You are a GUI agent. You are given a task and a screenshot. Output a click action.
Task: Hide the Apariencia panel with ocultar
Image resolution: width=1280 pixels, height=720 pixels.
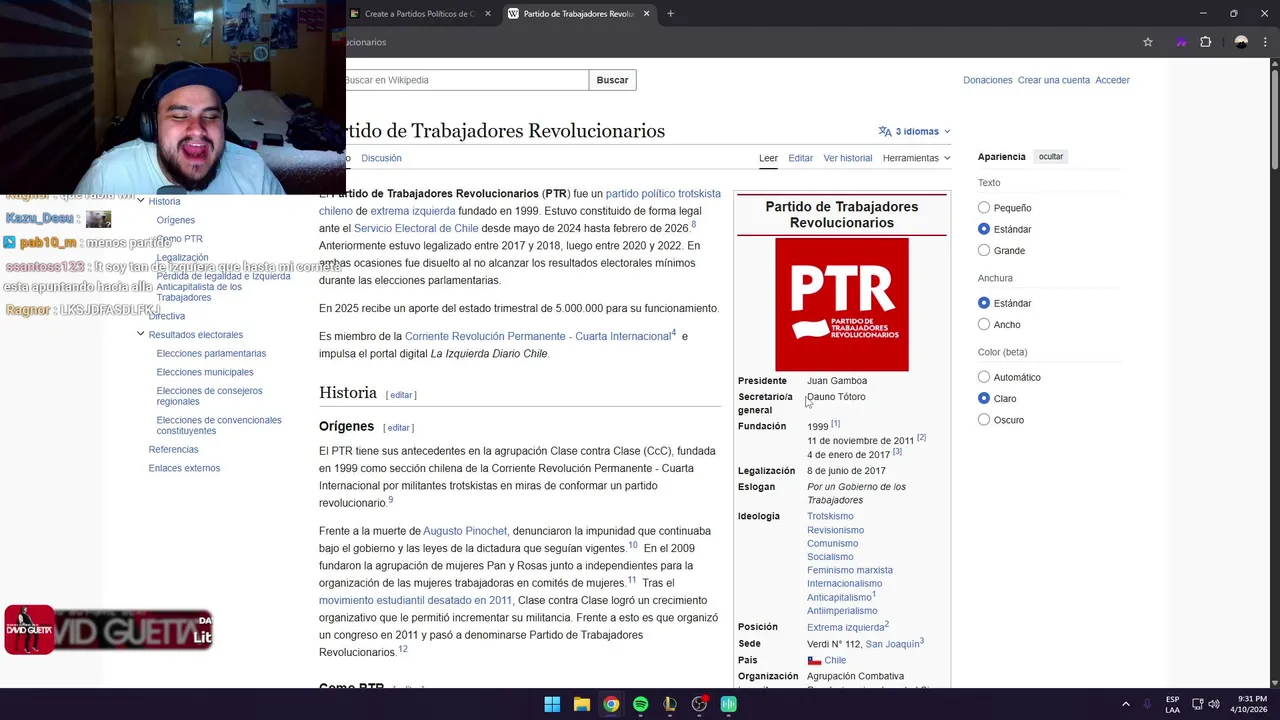(1050, 157)
